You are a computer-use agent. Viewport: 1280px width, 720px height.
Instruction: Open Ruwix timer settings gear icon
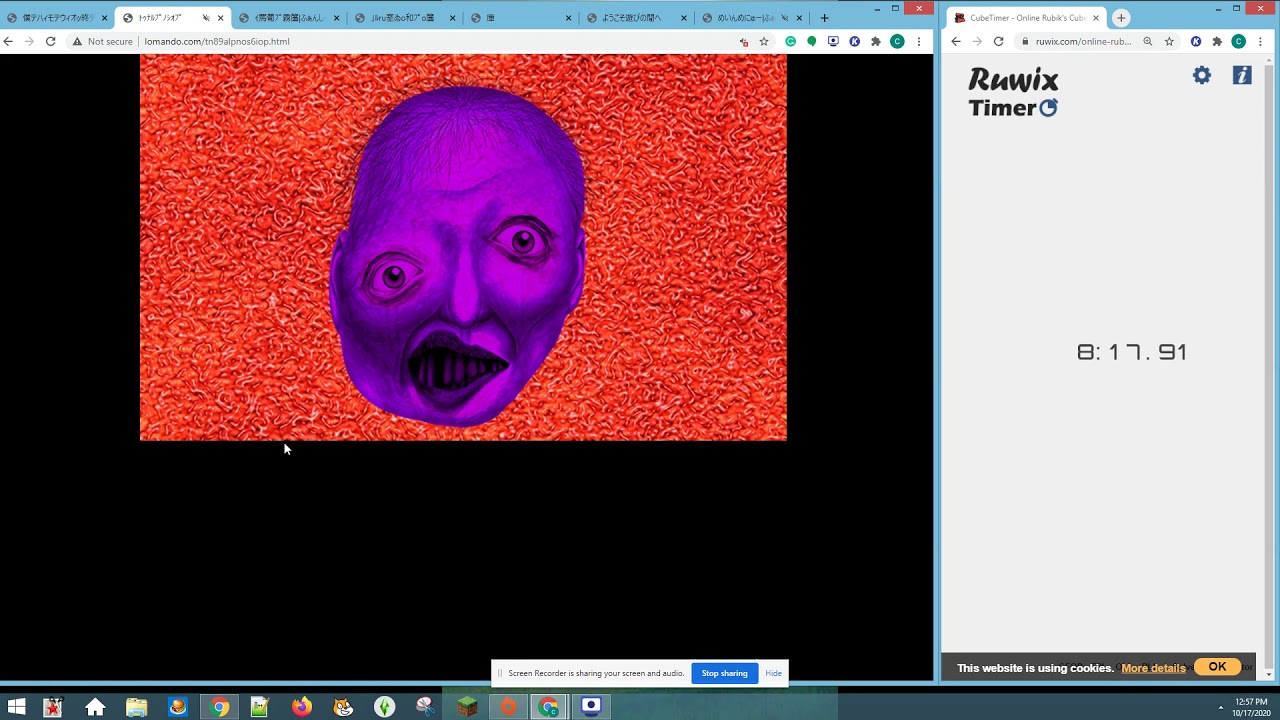point(1202,75)
